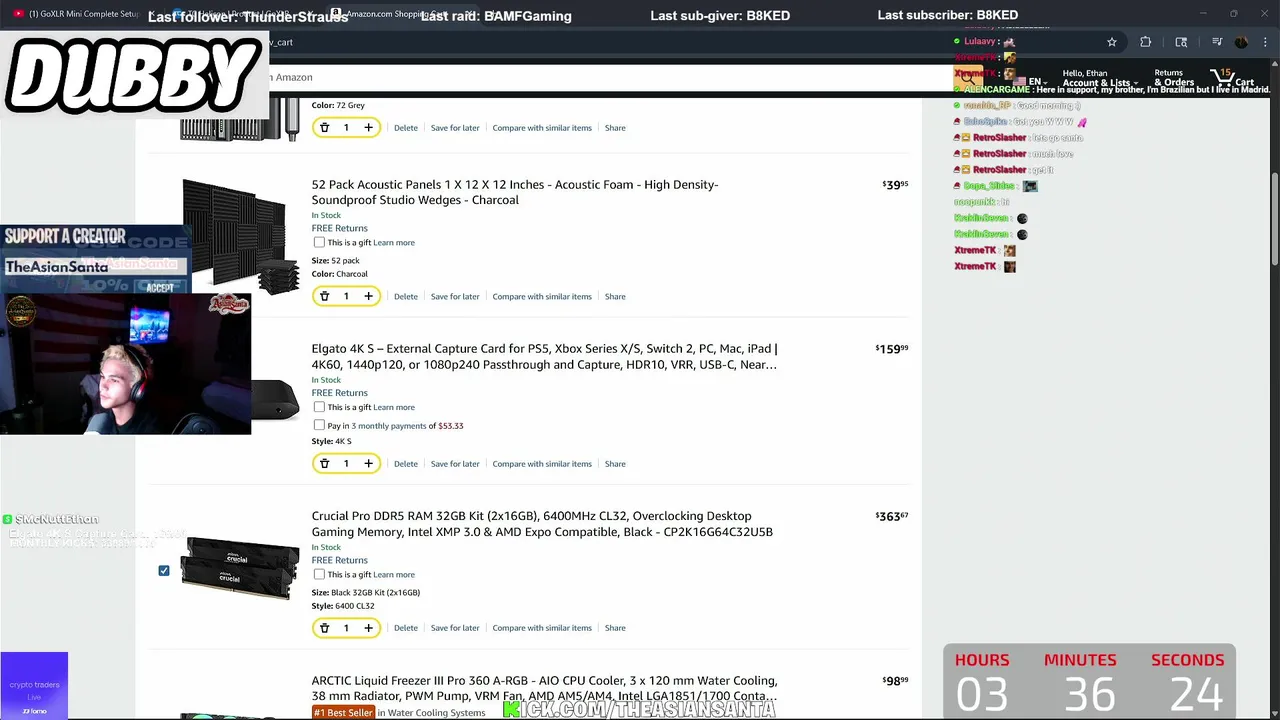Open the Elgato 4K S product title
Screen dimensions: 1280x720
pyautogui.click(x=545, y=357)
